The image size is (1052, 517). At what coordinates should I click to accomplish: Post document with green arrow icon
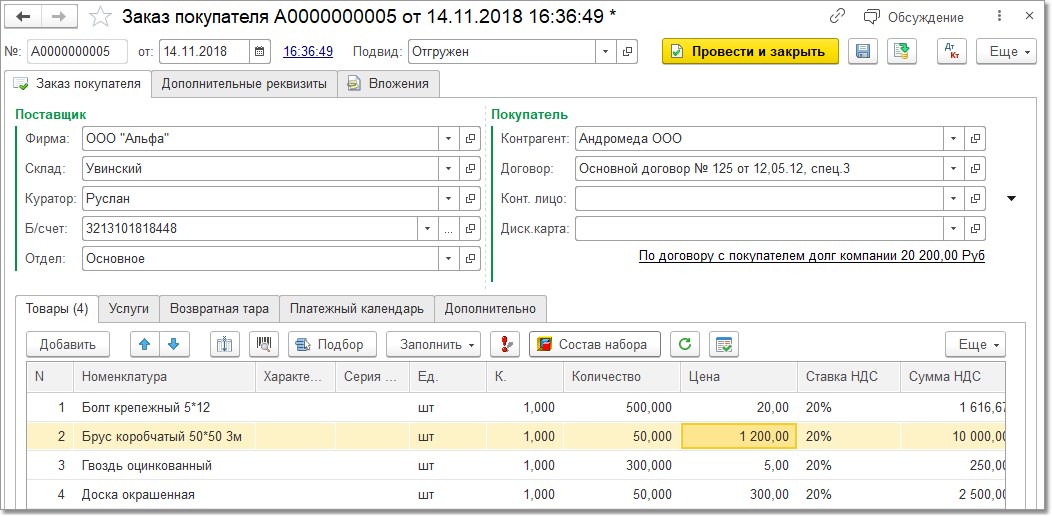point(902,52)
